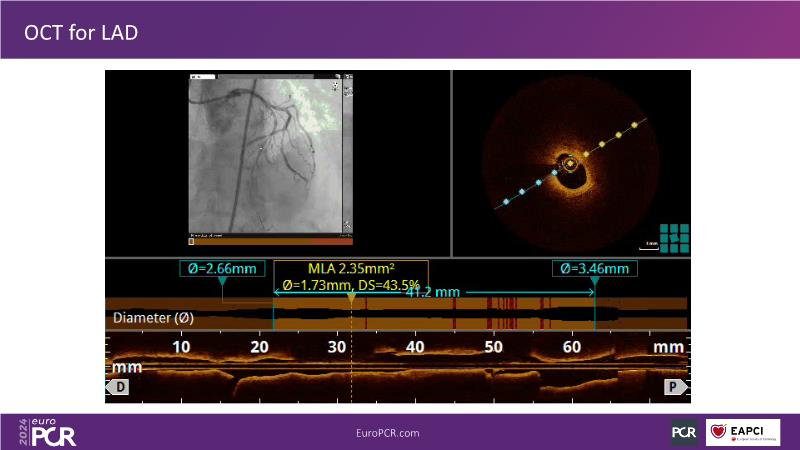
Task: Click the distal 'D' end marker
Action: click(x=117, y=386)
